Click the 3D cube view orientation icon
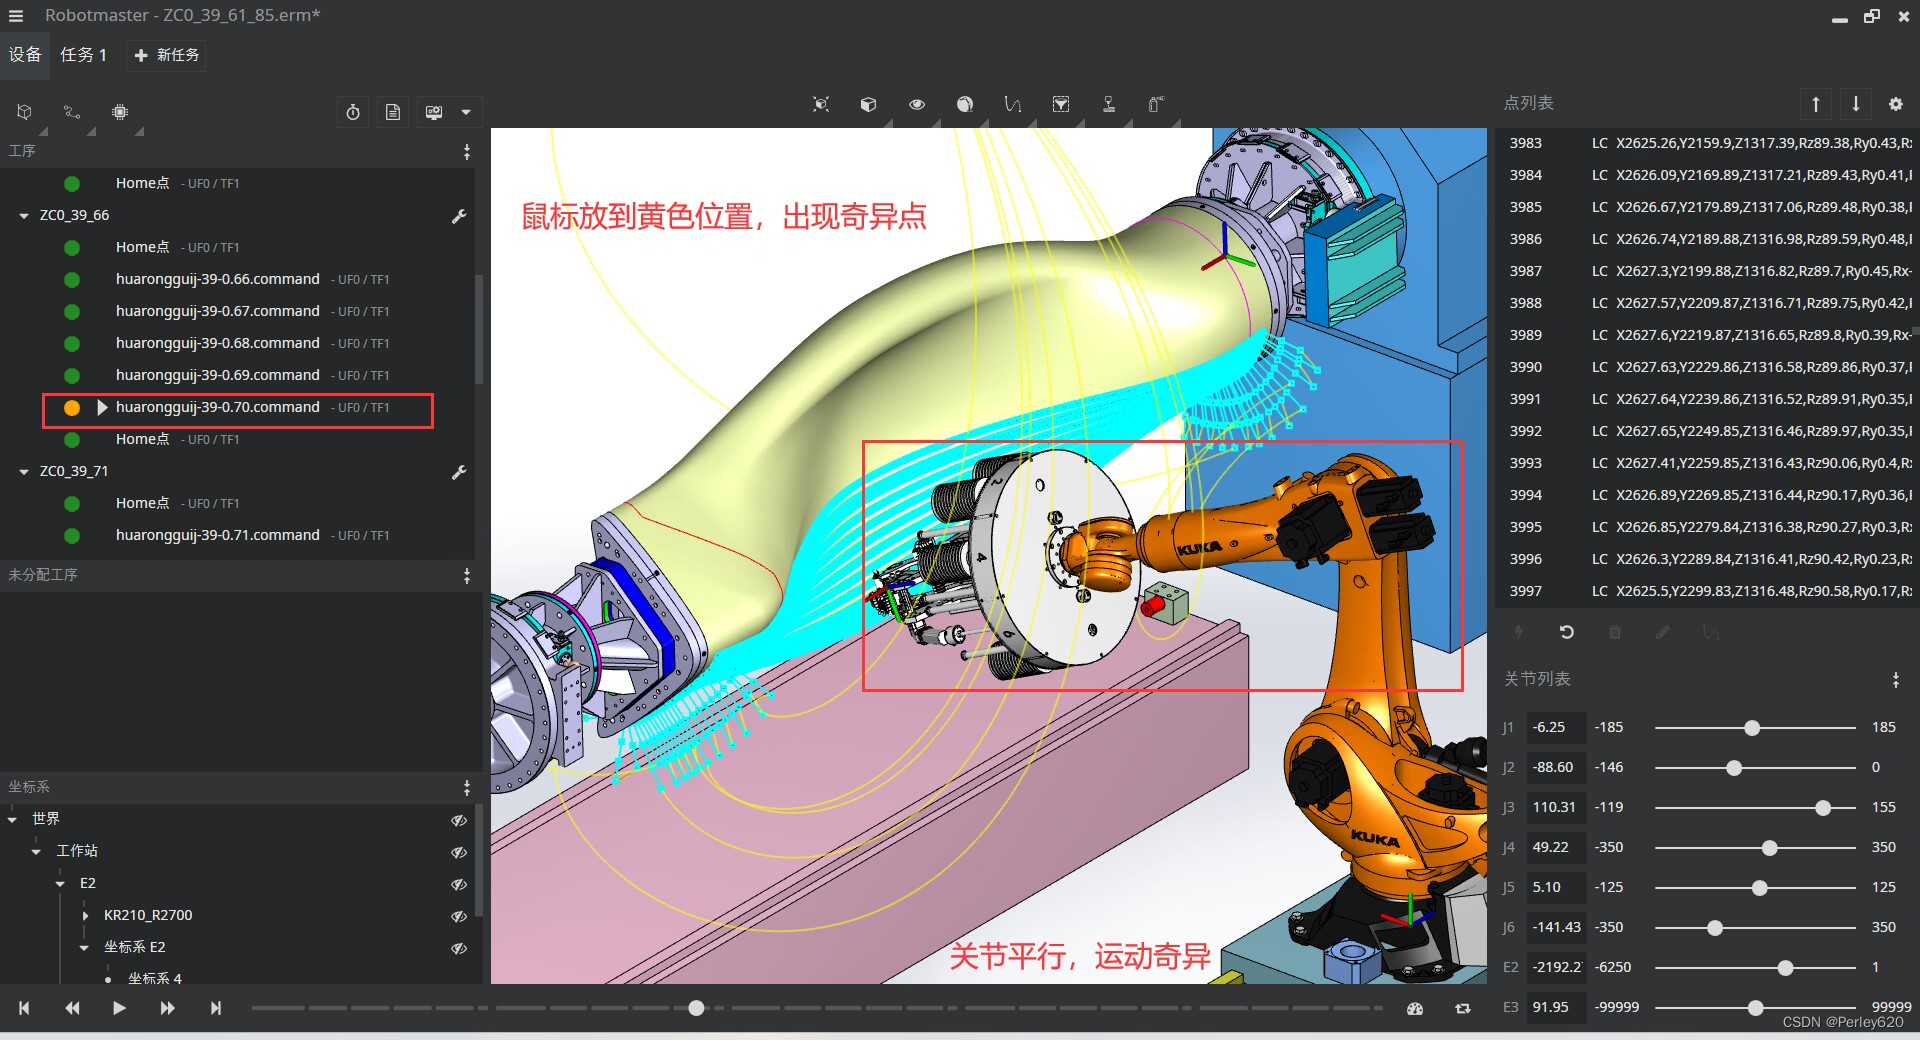 (868, 104)
